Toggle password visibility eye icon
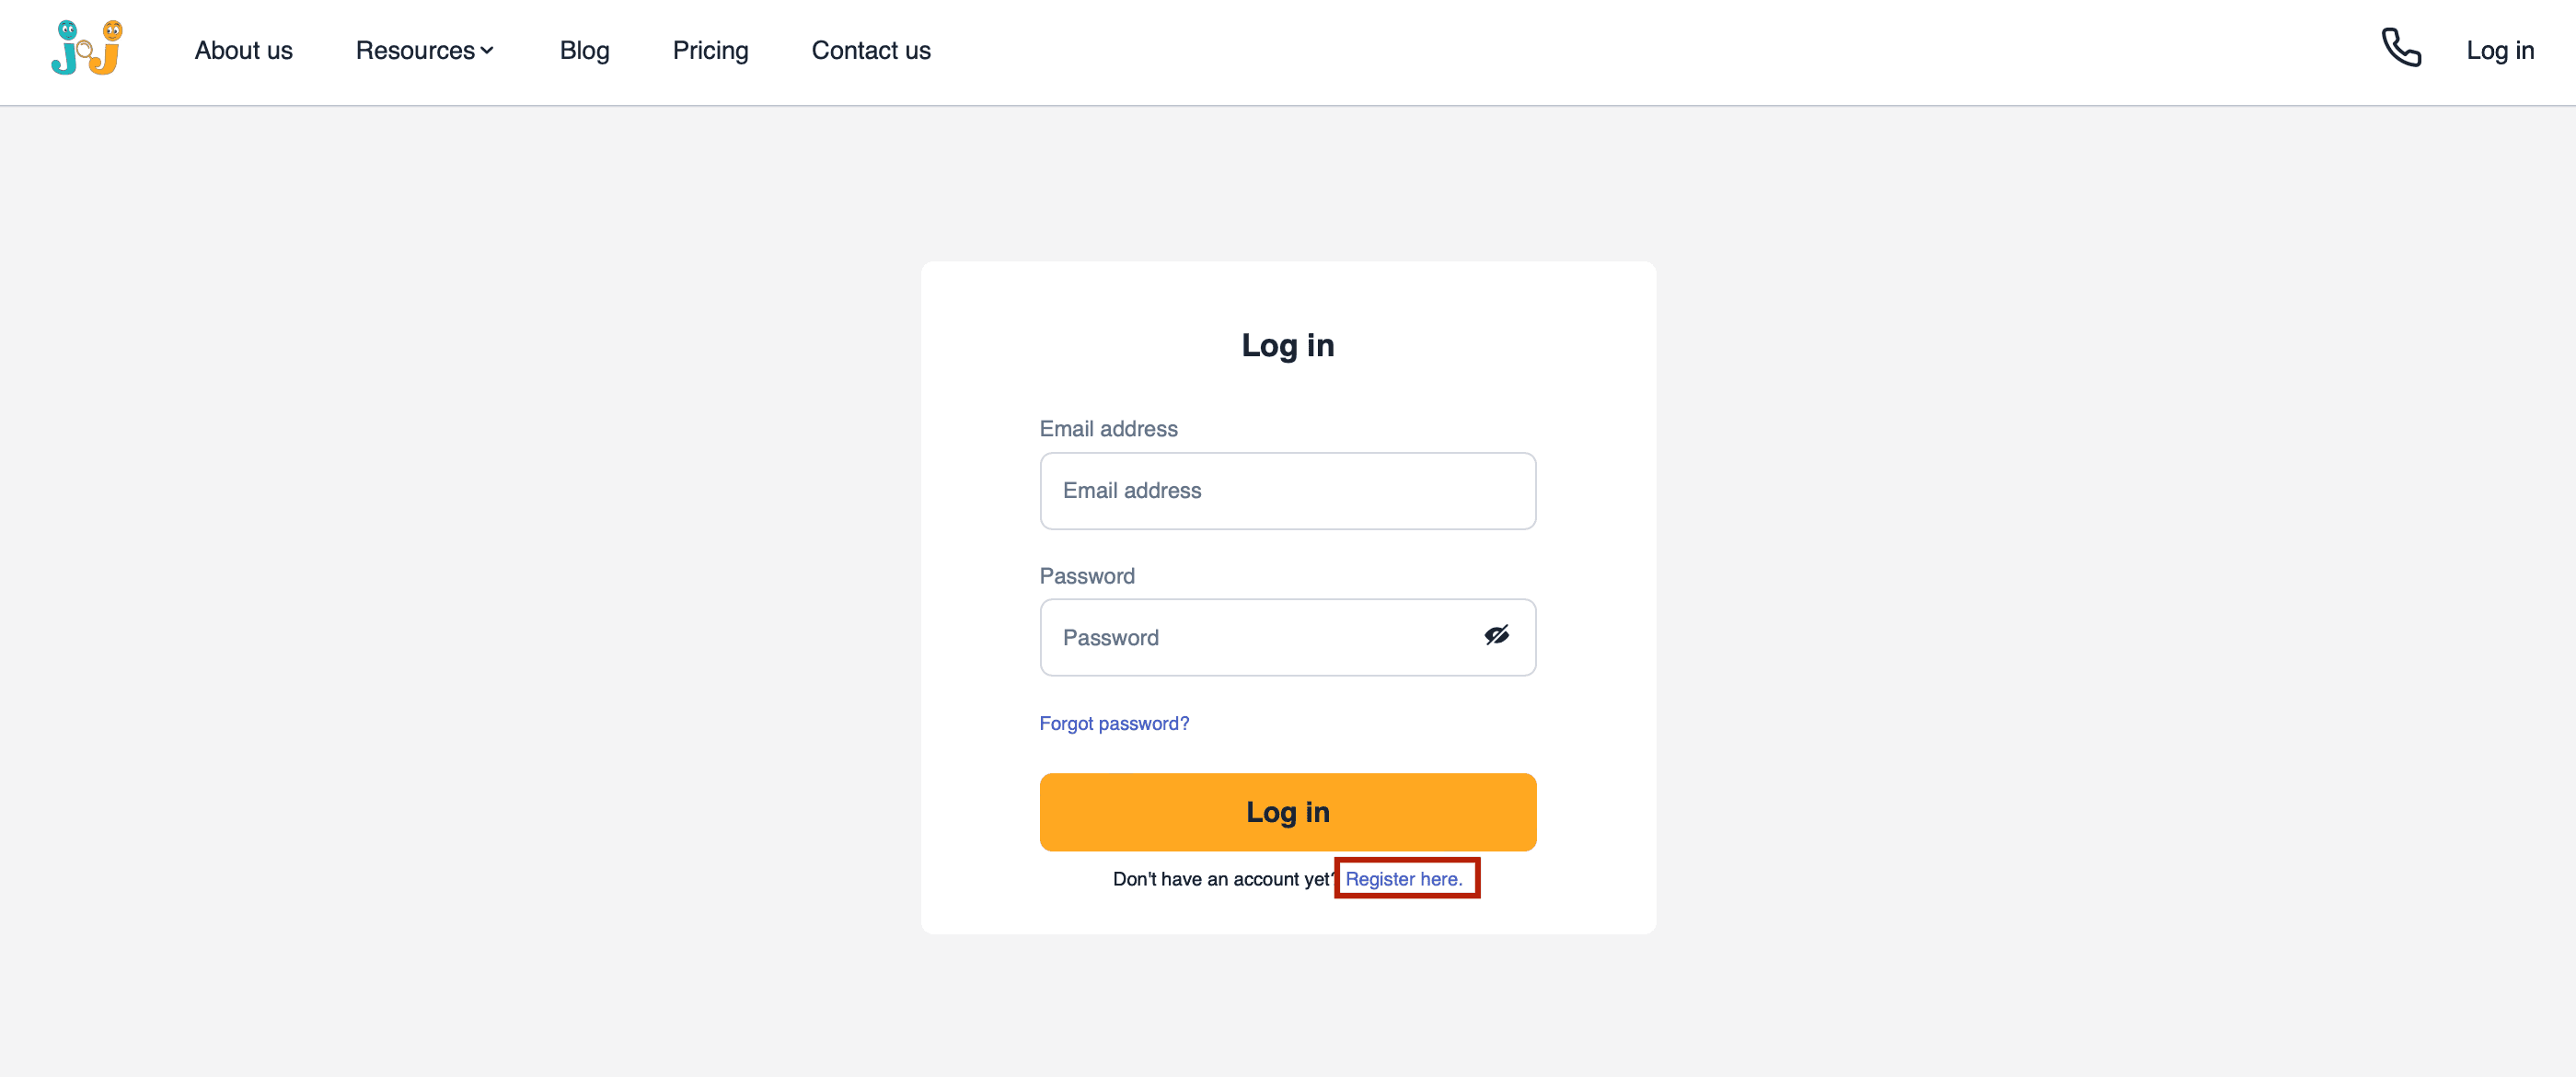This screenshot has height=1077, width=2576. click(1496, 634)
